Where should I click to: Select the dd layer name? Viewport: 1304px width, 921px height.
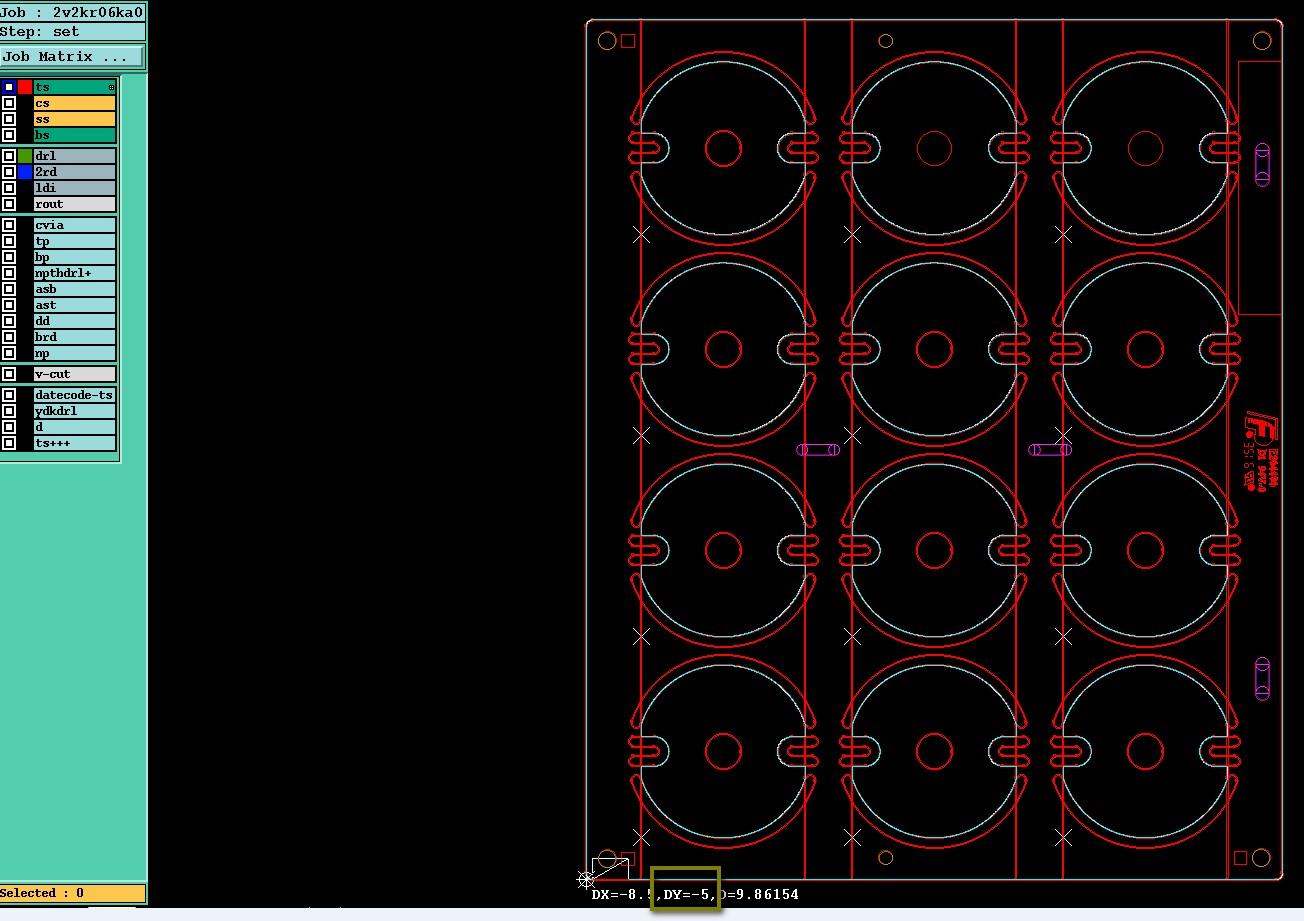[75, 321]
